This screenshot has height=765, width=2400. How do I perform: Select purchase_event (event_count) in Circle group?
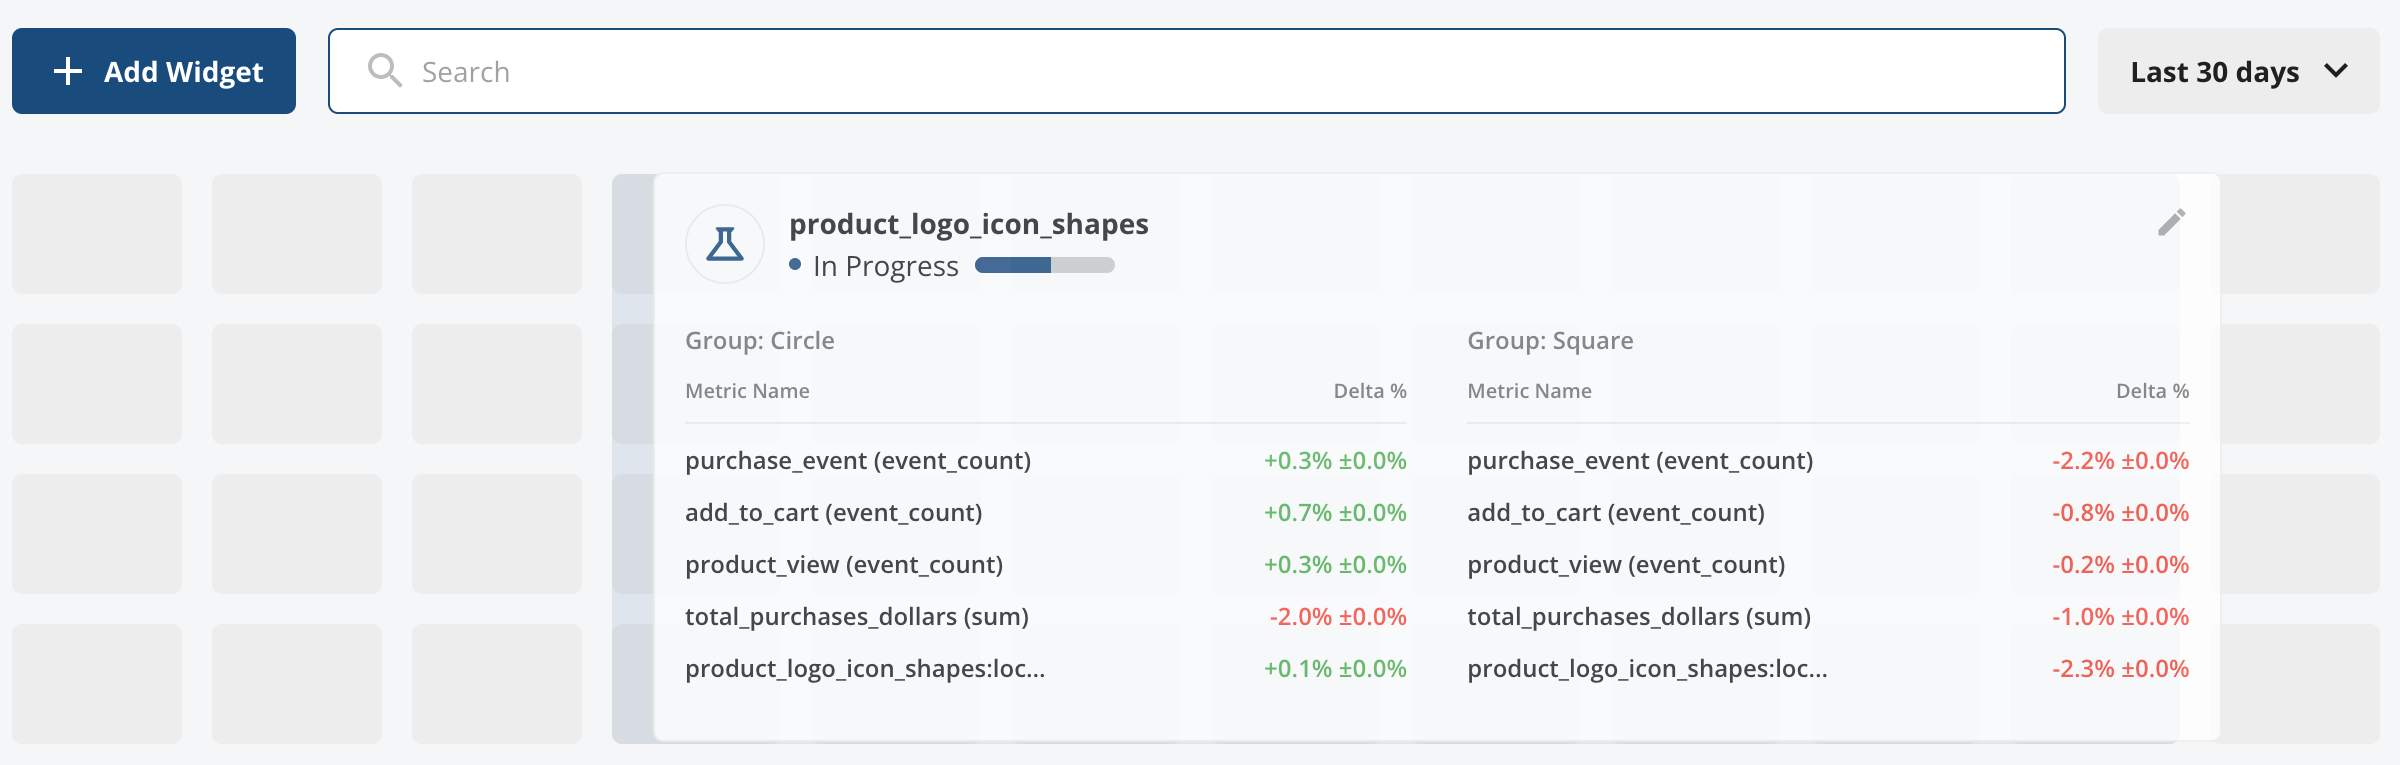click(858, 461)
